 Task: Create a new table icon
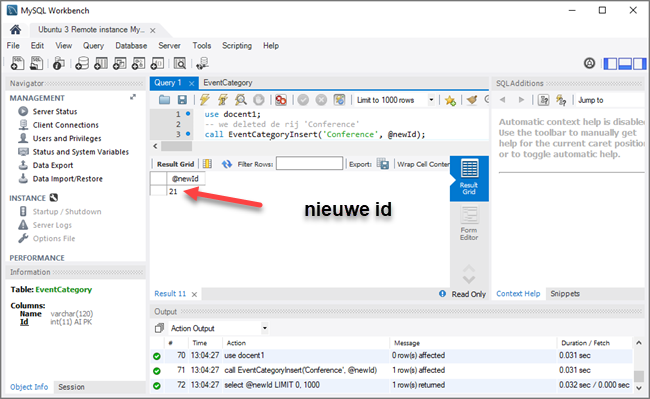click(x=101, y=63)
